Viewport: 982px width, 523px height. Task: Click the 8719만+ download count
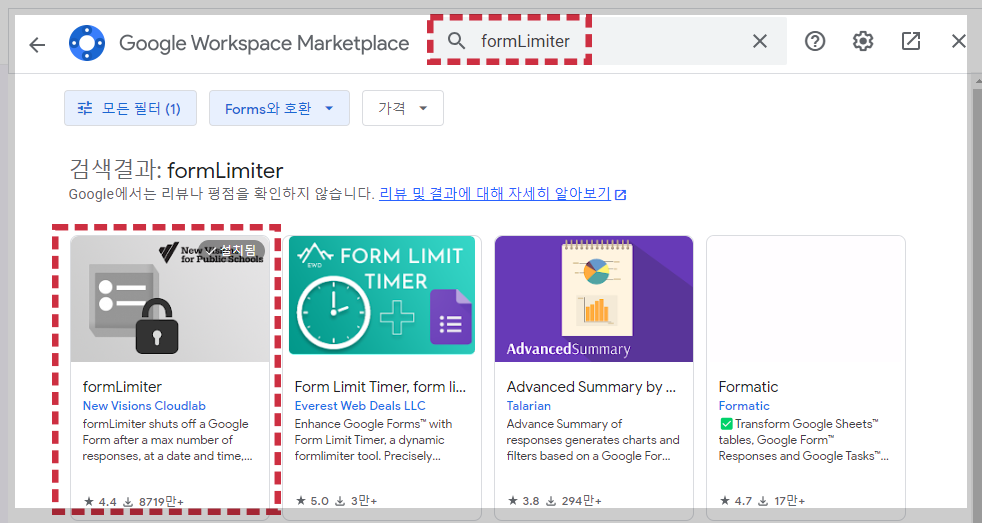[x=153, y=501]
